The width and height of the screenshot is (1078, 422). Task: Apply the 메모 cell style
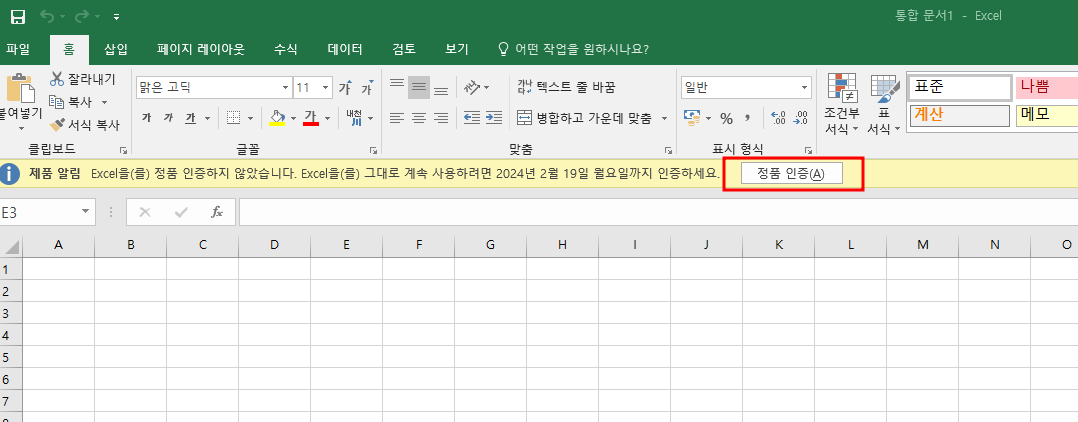pos(1046,115)
